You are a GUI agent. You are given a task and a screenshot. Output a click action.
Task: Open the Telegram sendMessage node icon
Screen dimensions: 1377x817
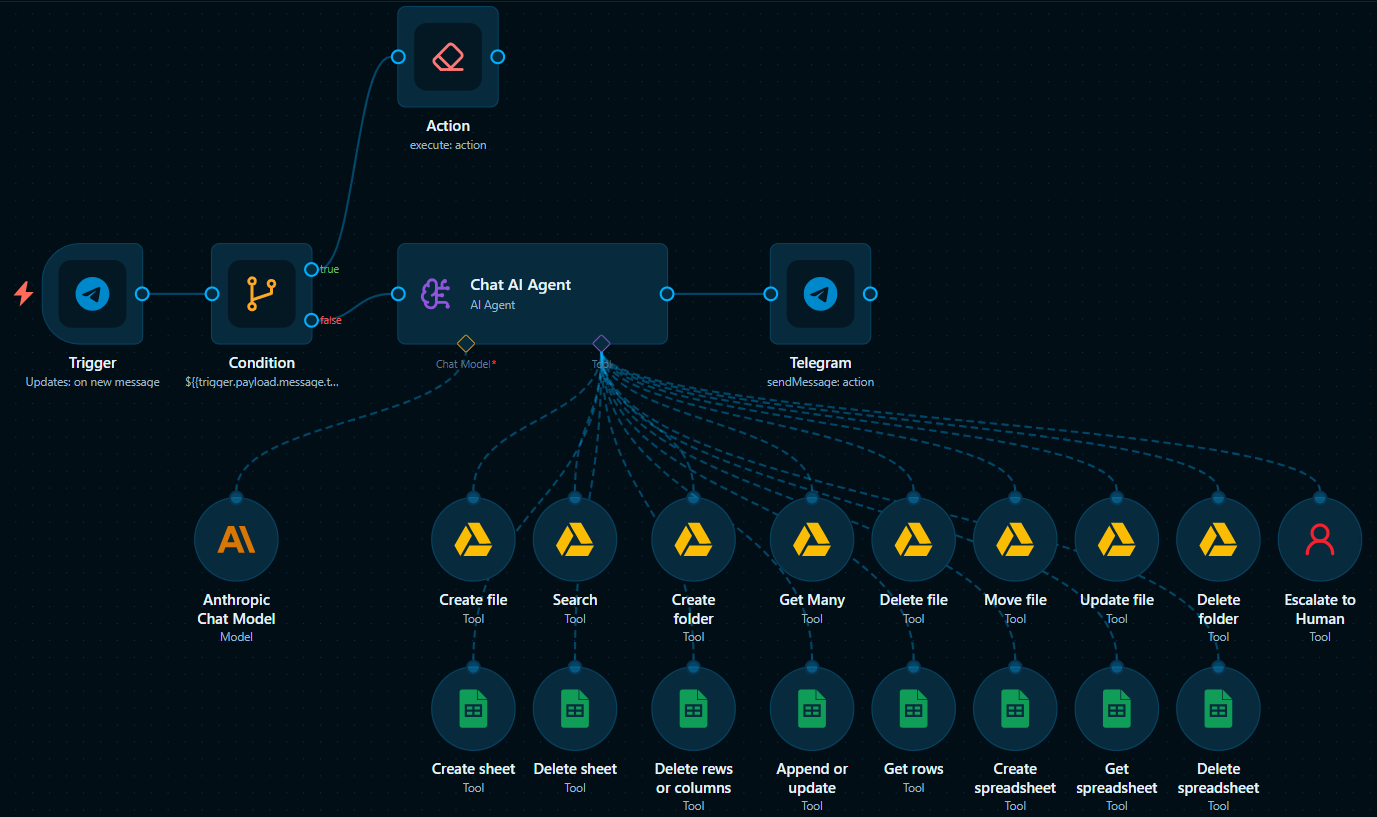pos(820,294)
